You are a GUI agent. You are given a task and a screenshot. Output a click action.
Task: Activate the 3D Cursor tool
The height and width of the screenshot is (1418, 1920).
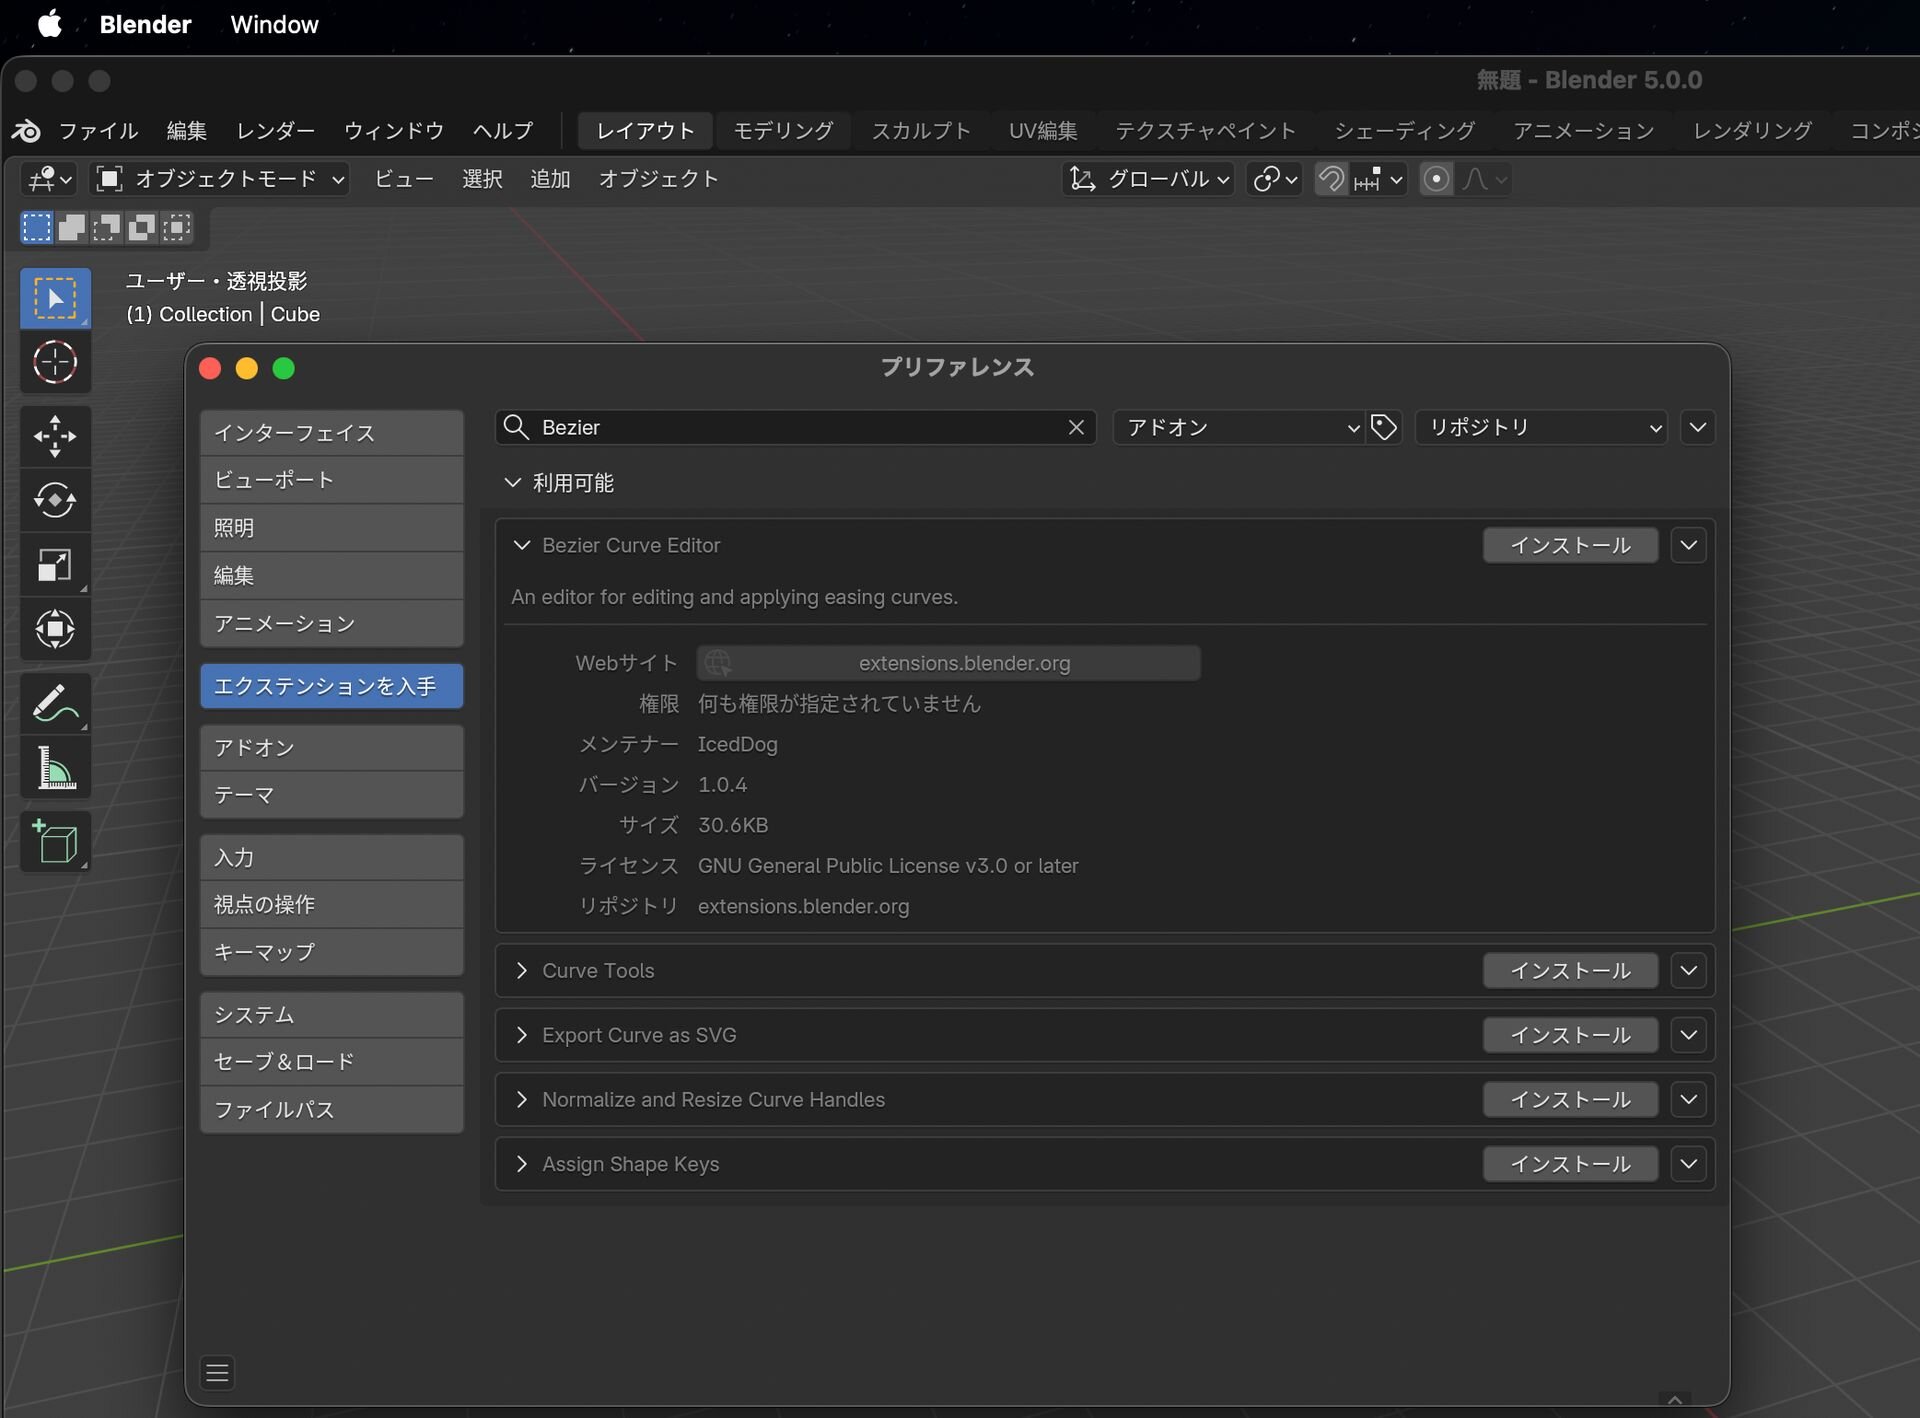click(55, 362)
